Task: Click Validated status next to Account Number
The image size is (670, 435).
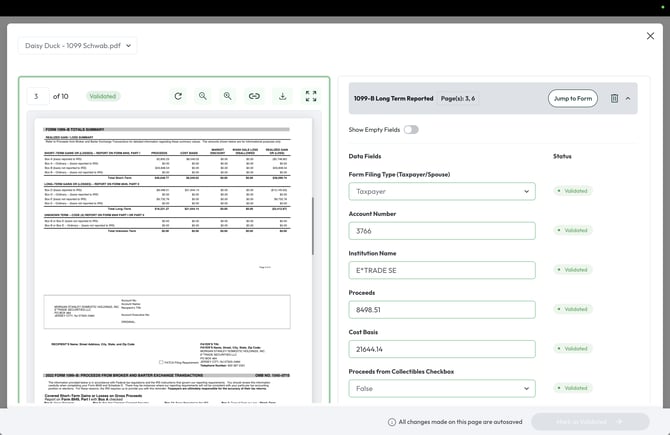Action: click(x=573, y=230)
